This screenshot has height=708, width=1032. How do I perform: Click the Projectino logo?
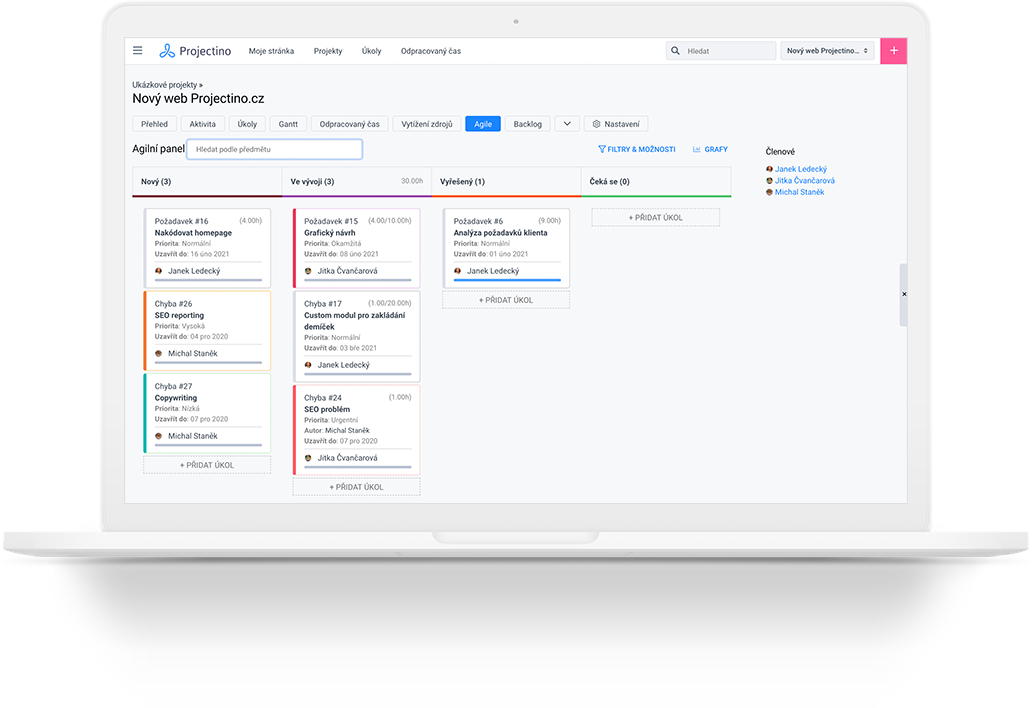click(195, 51)
